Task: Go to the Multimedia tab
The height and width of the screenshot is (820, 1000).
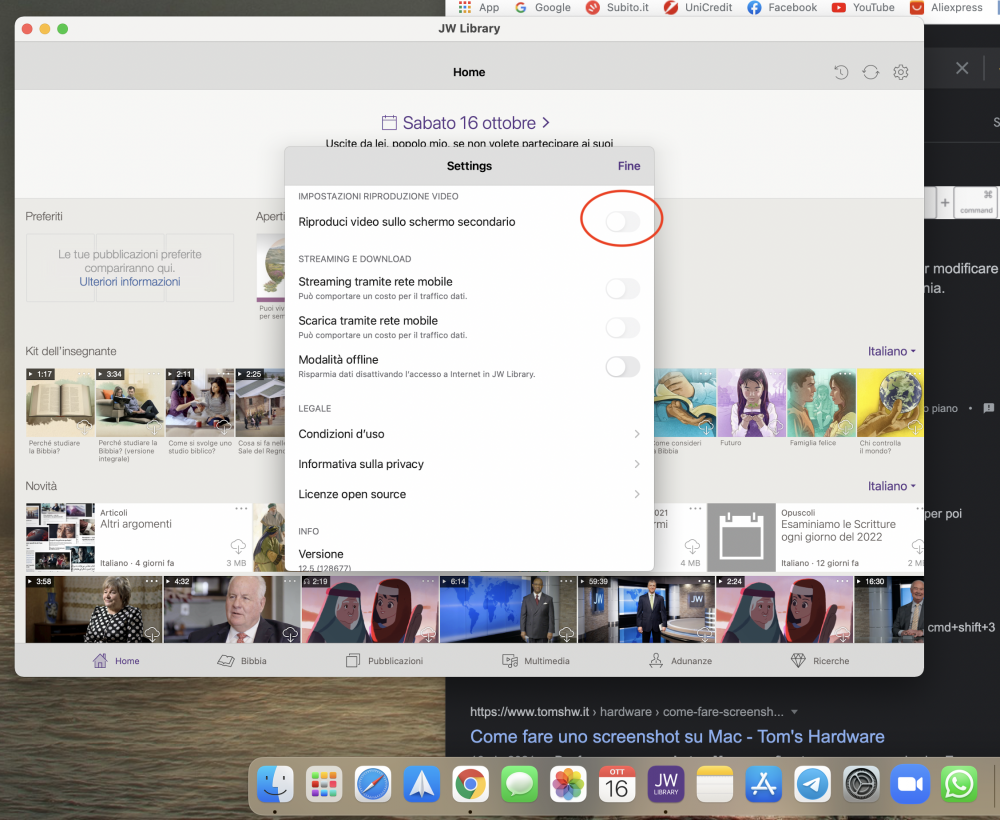Action: [536, 661]
